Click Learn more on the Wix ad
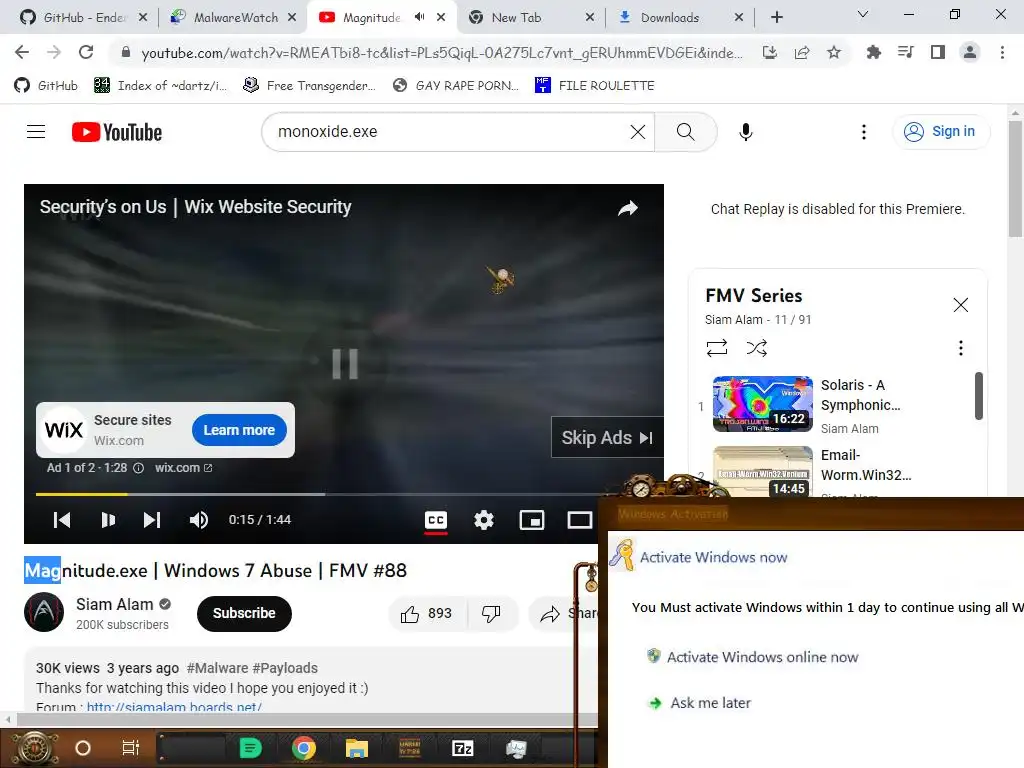 tap(239, 430)
